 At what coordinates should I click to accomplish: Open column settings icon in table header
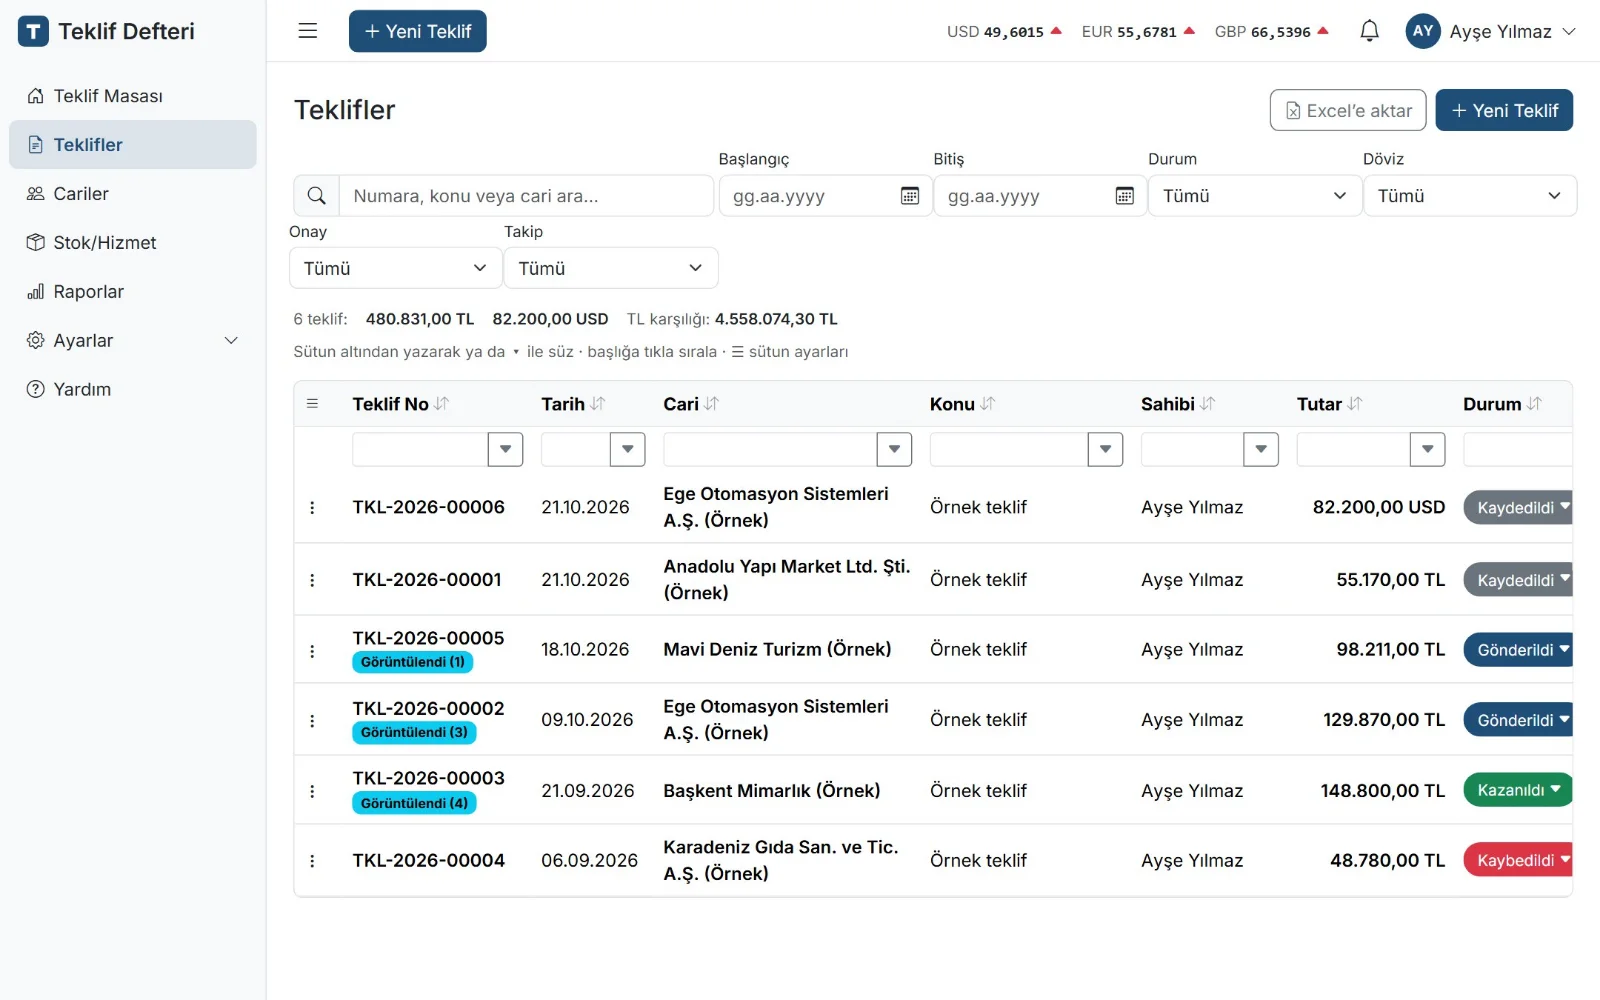[x=312, y=404]
